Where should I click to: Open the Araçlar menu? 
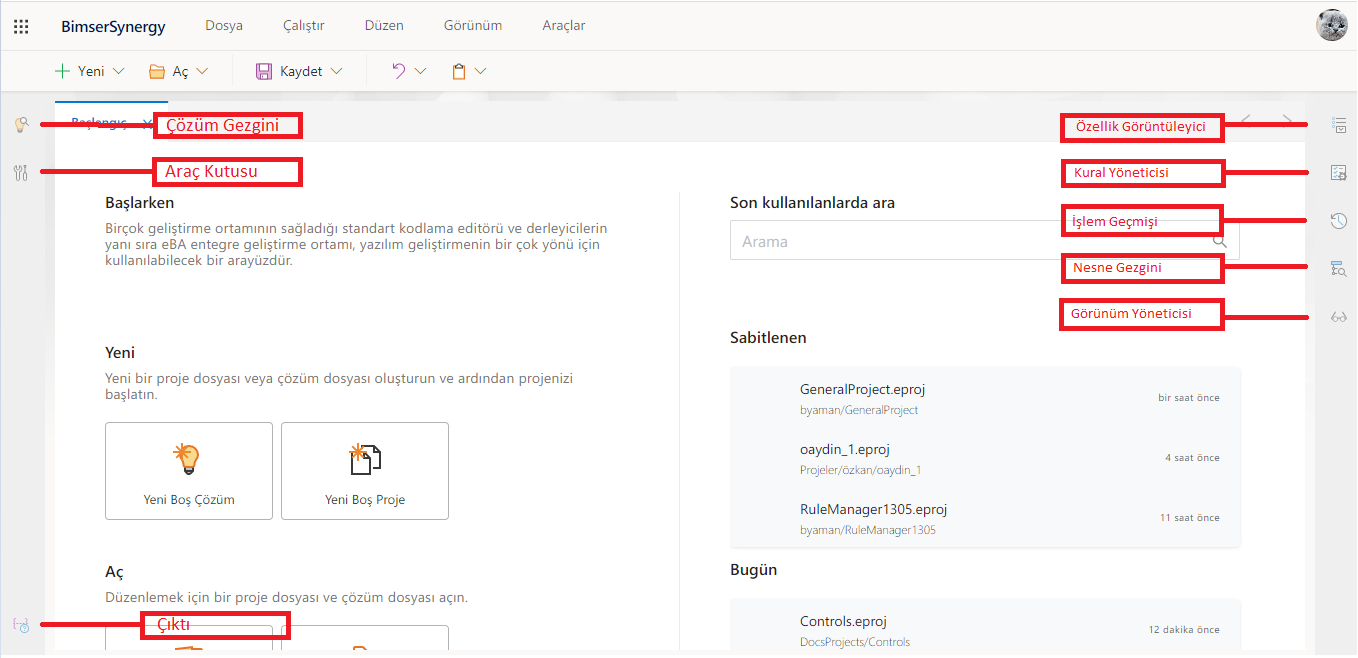click(563, 26)
